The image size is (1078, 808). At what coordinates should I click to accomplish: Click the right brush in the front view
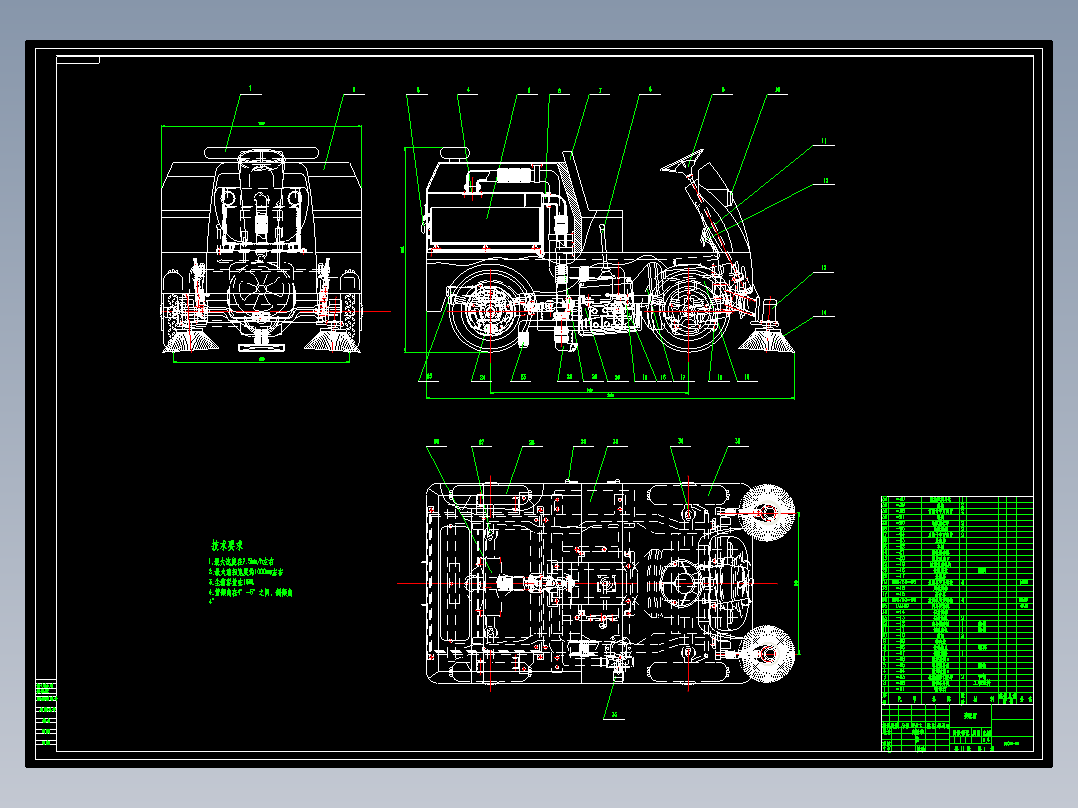pyautogui.click(x=332, y=339)
